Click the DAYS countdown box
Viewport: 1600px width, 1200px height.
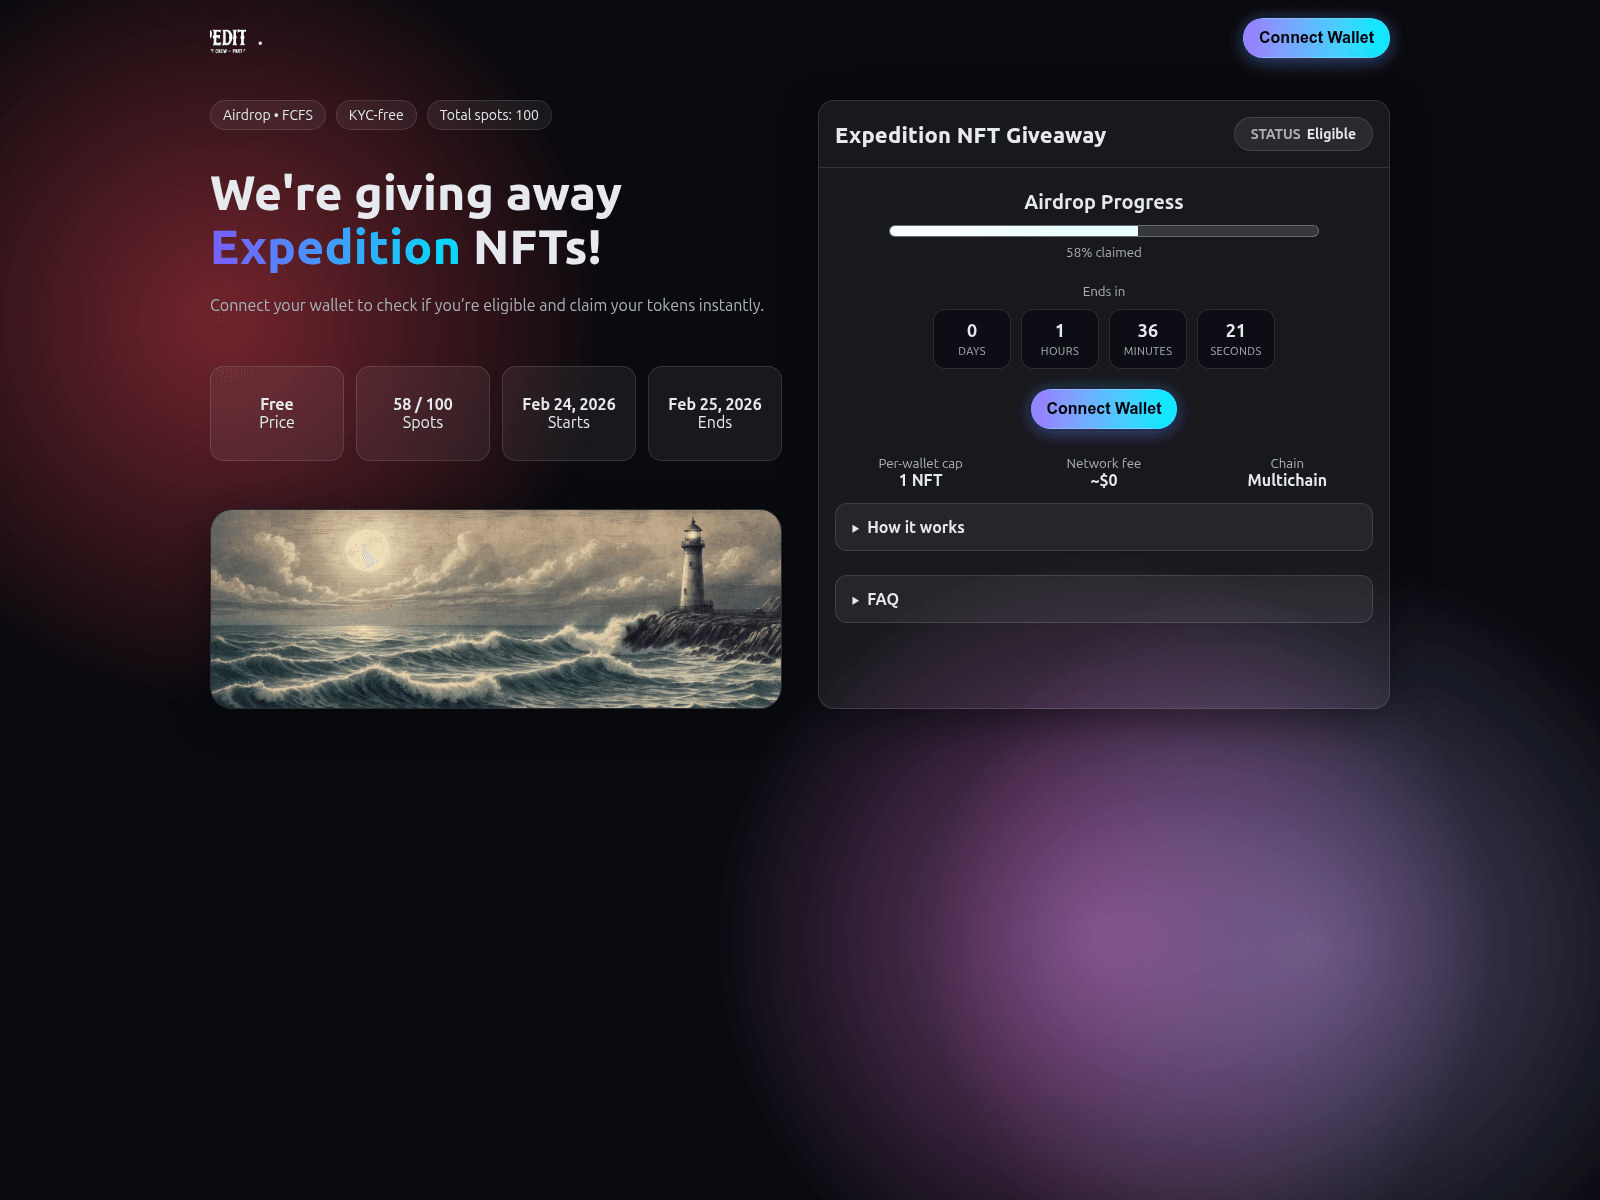(972, 339)
